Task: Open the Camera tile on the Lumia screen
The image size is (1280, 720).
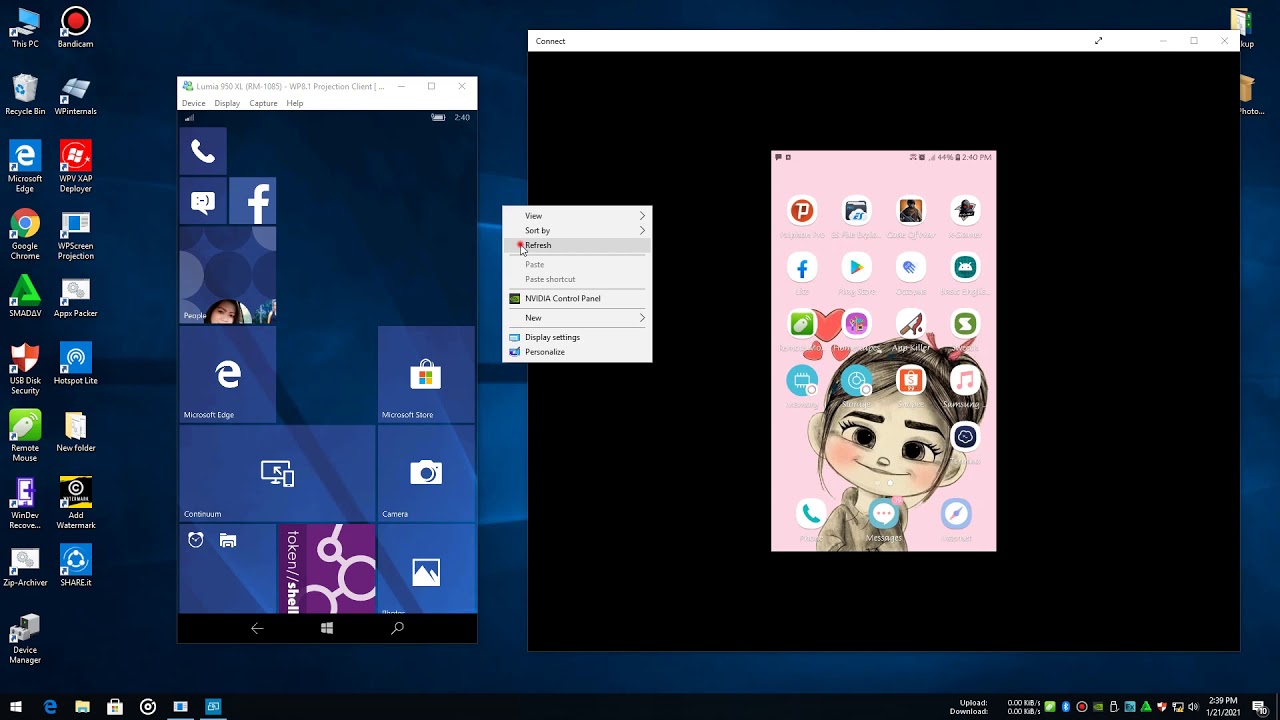Action: 426,473
